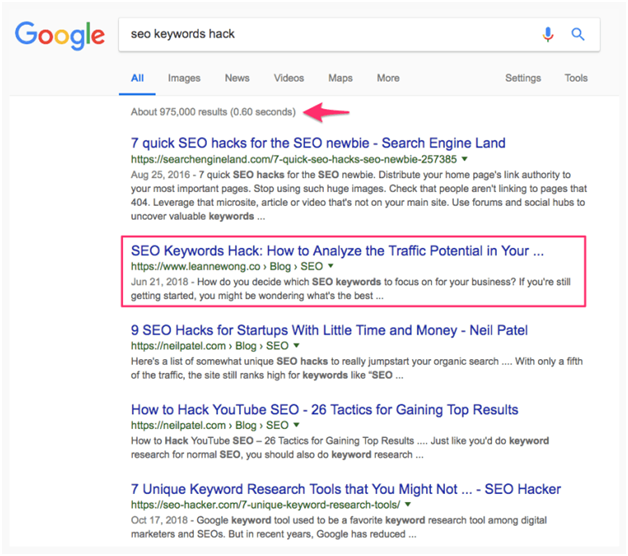Screen dimensions: 628x556
Task: Click the seo-hacker.com green URL text
Action: point(265,505)
